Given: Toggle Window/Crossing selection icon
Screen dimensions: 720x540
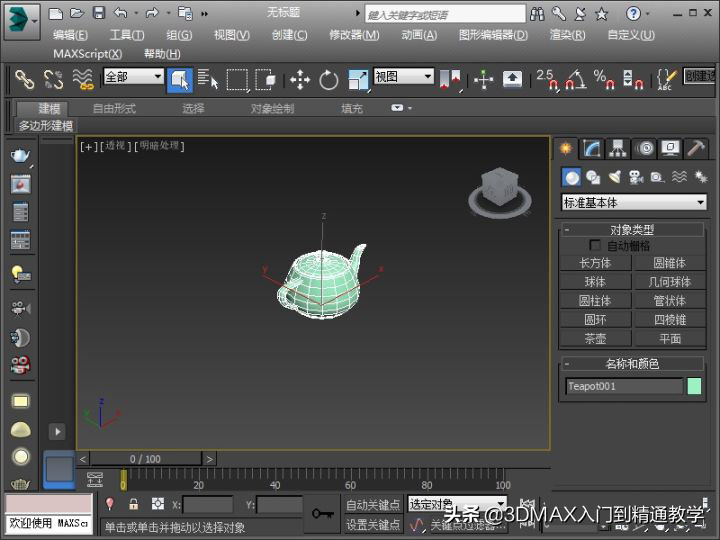Looking at the screenshot, I should [x=265, y=80].
